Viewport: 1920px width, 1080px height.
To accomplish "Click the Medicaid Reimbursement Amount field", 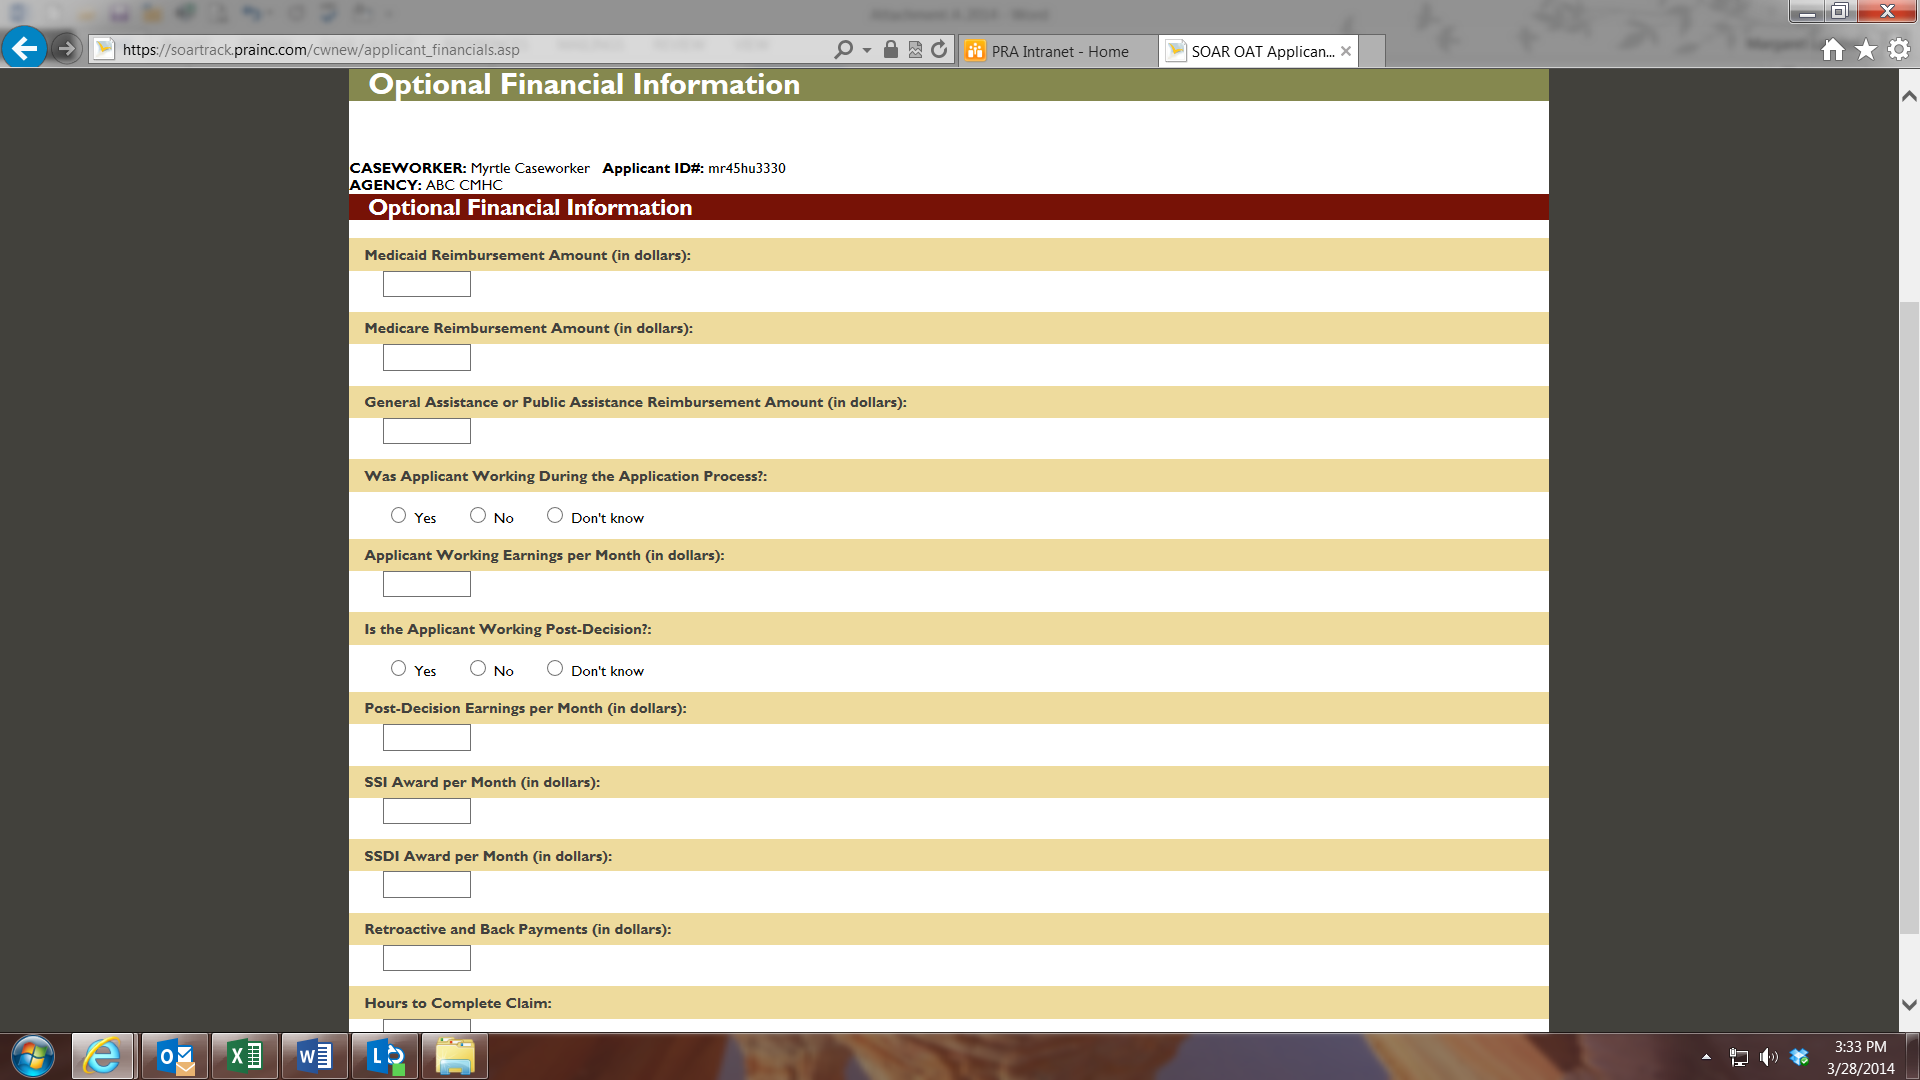I will [426, 284].
